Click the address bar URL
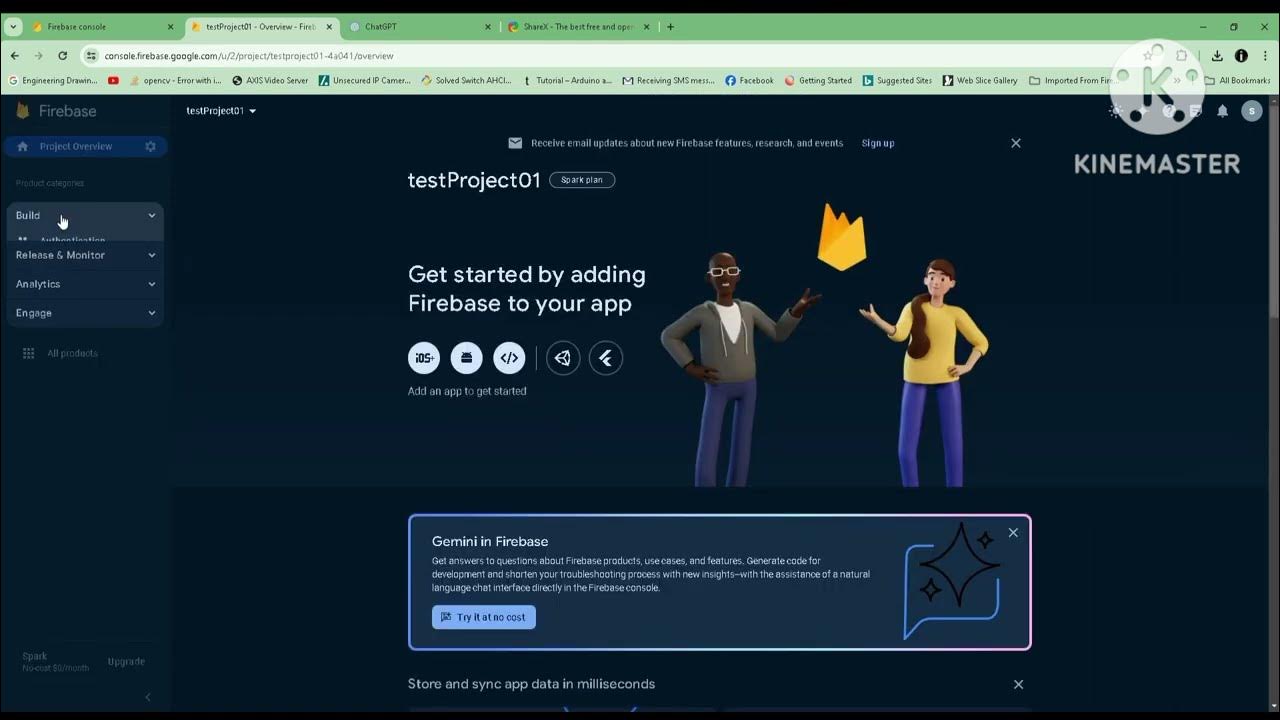Viewport: 1280px width, 720px height. (249, 56)
